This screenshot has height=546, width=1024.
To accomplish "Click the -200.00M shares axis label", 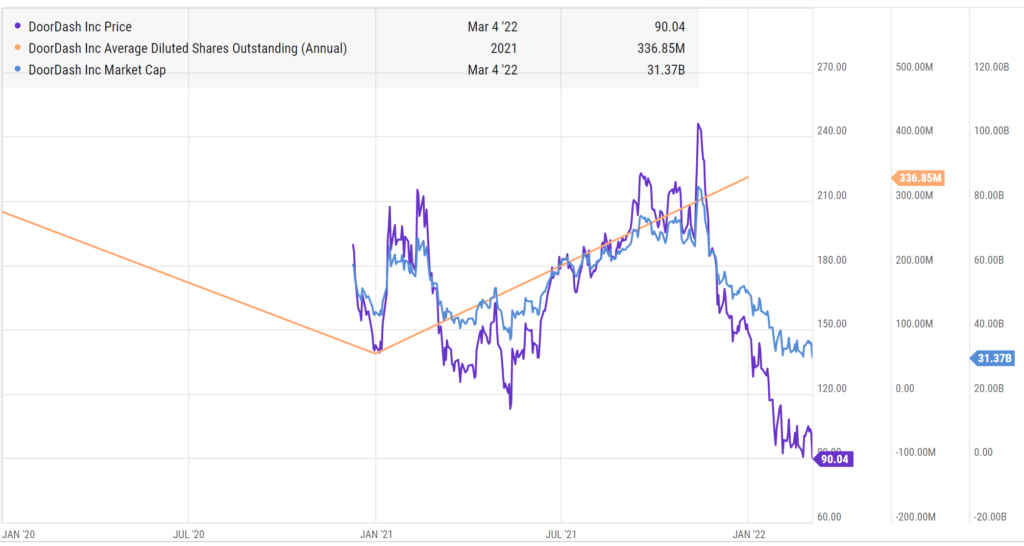I will click(915, 517).
